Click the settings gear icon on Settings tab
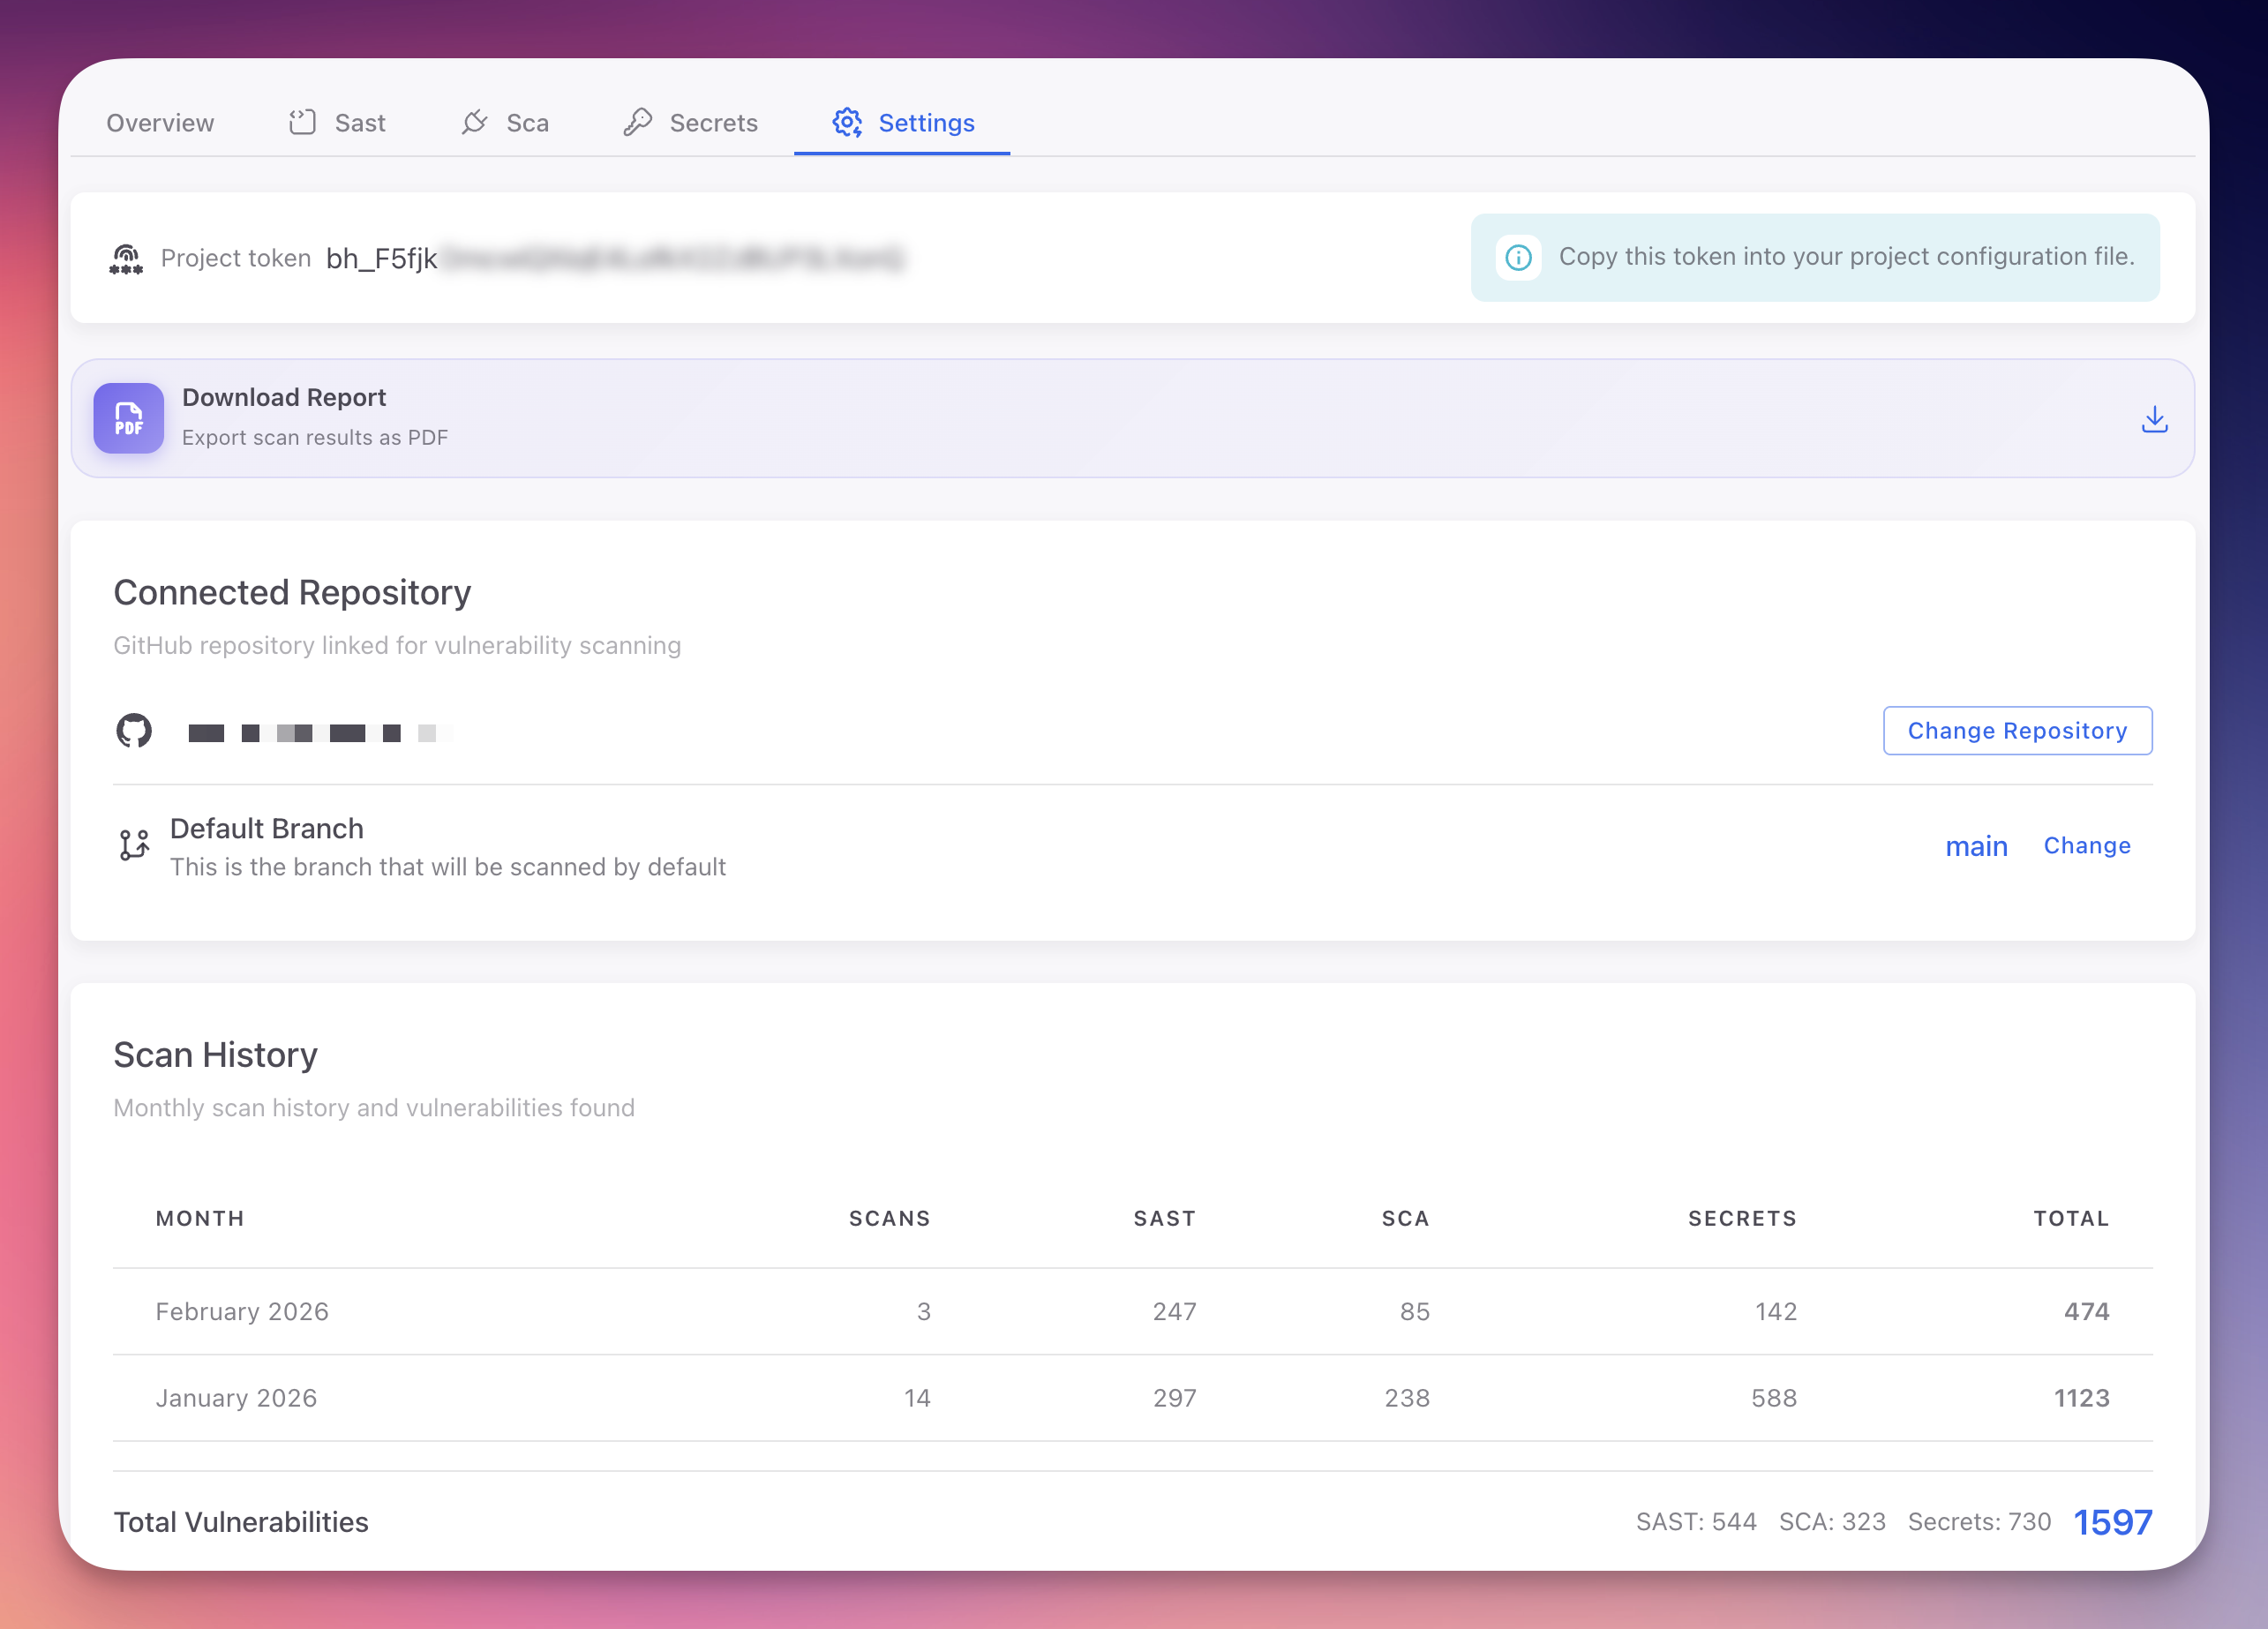Screen dimensions: 2268x1629 click(848, 122)
